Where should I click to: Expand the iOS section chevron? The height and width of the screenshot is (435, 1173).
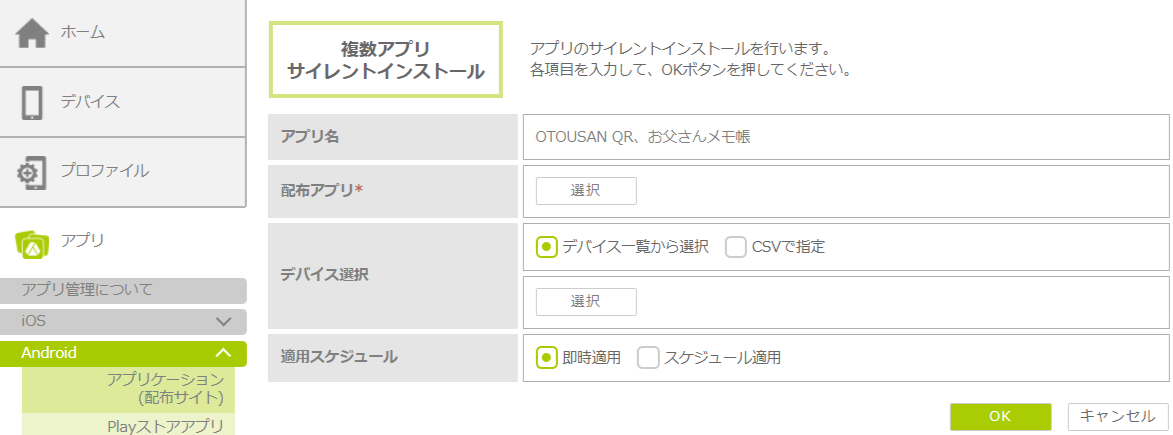point(224,322)
